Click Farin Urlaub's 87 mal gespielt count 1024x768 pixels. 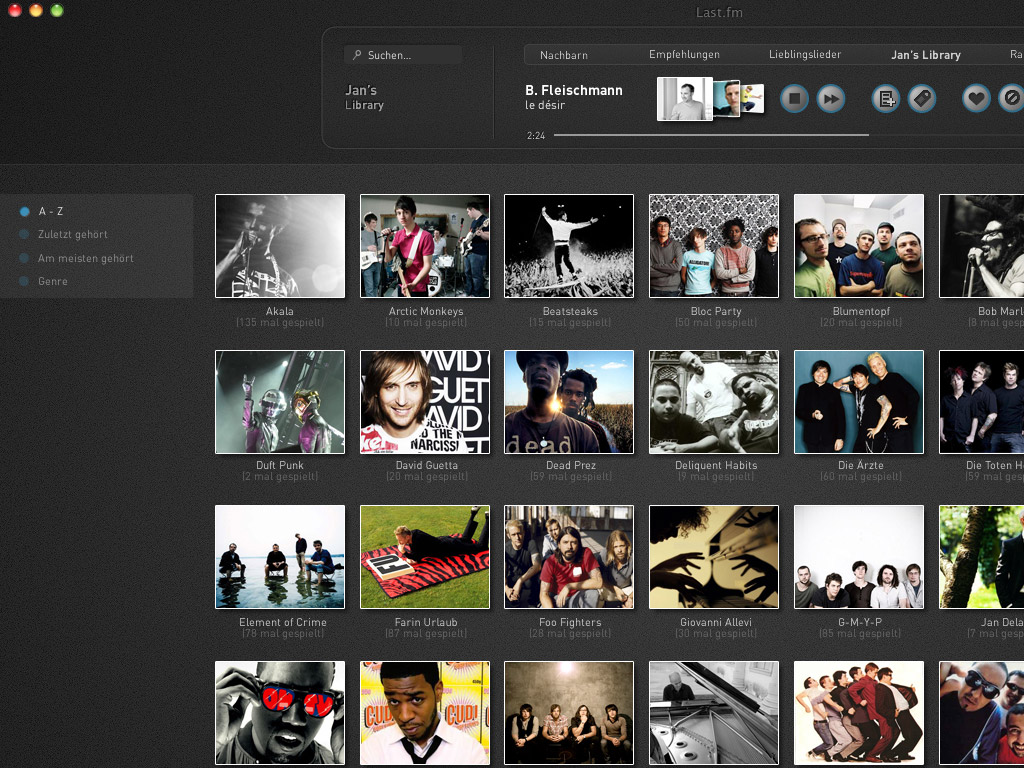(426, 633)
